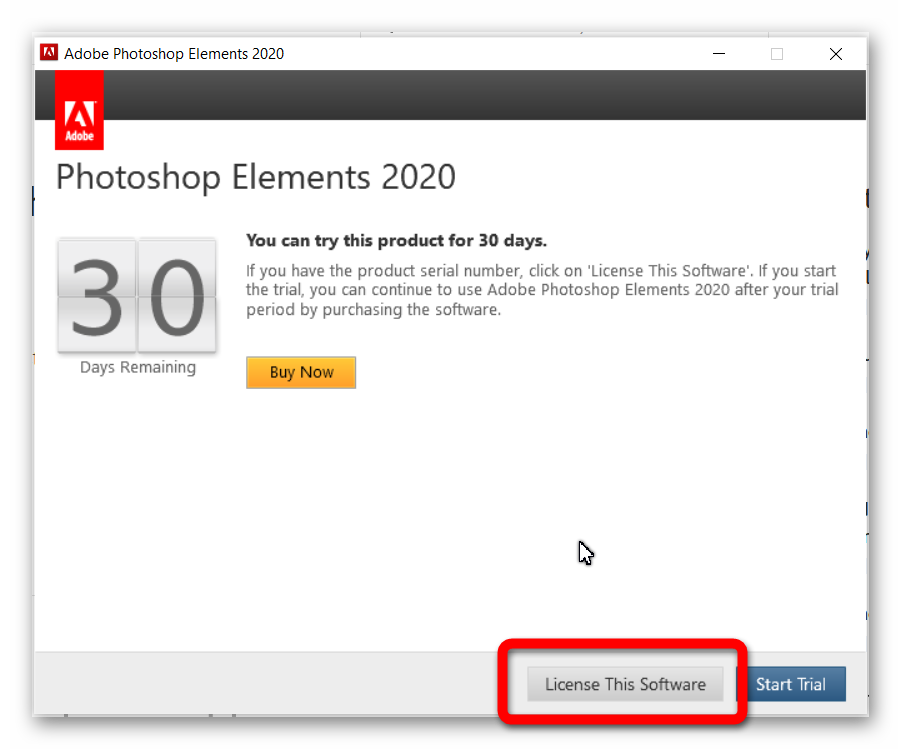Click the disabled maximize window button

[x=777, y=54]
